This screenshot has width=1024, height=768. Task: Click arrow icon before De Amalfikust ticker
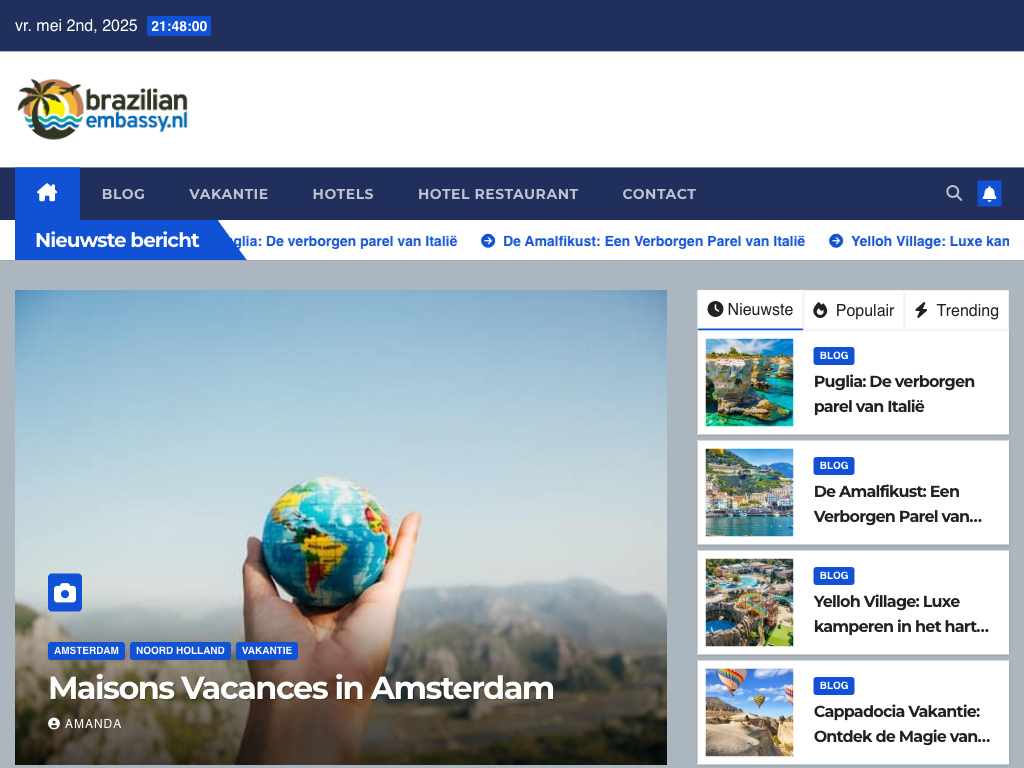tap(488, 241)
